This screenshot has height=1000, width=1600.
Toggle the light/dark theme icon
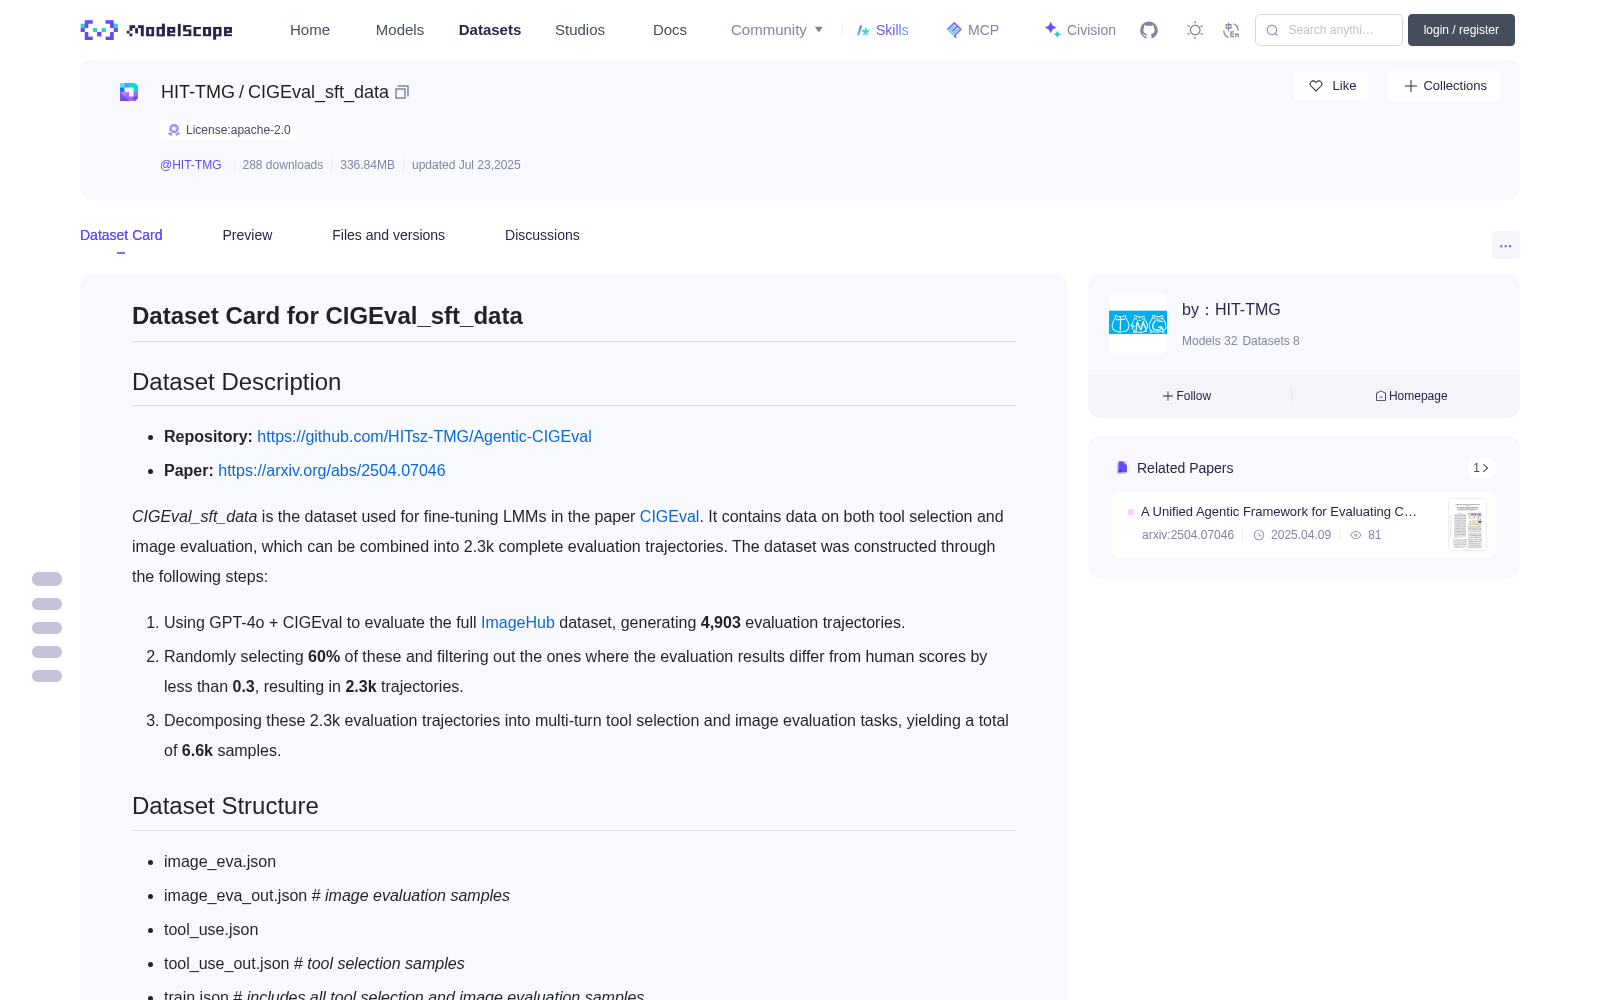[x=1195, y=30]
